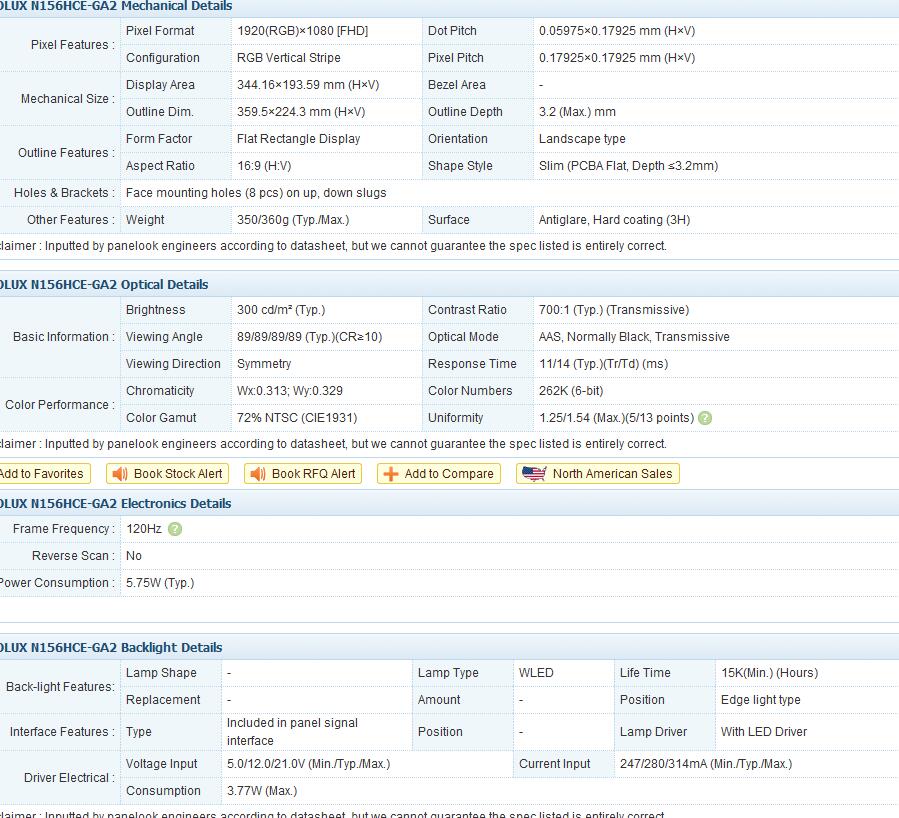Click the Book Stock Alert button
Viewport: 899px width, 818px height.
coord(167,474)
